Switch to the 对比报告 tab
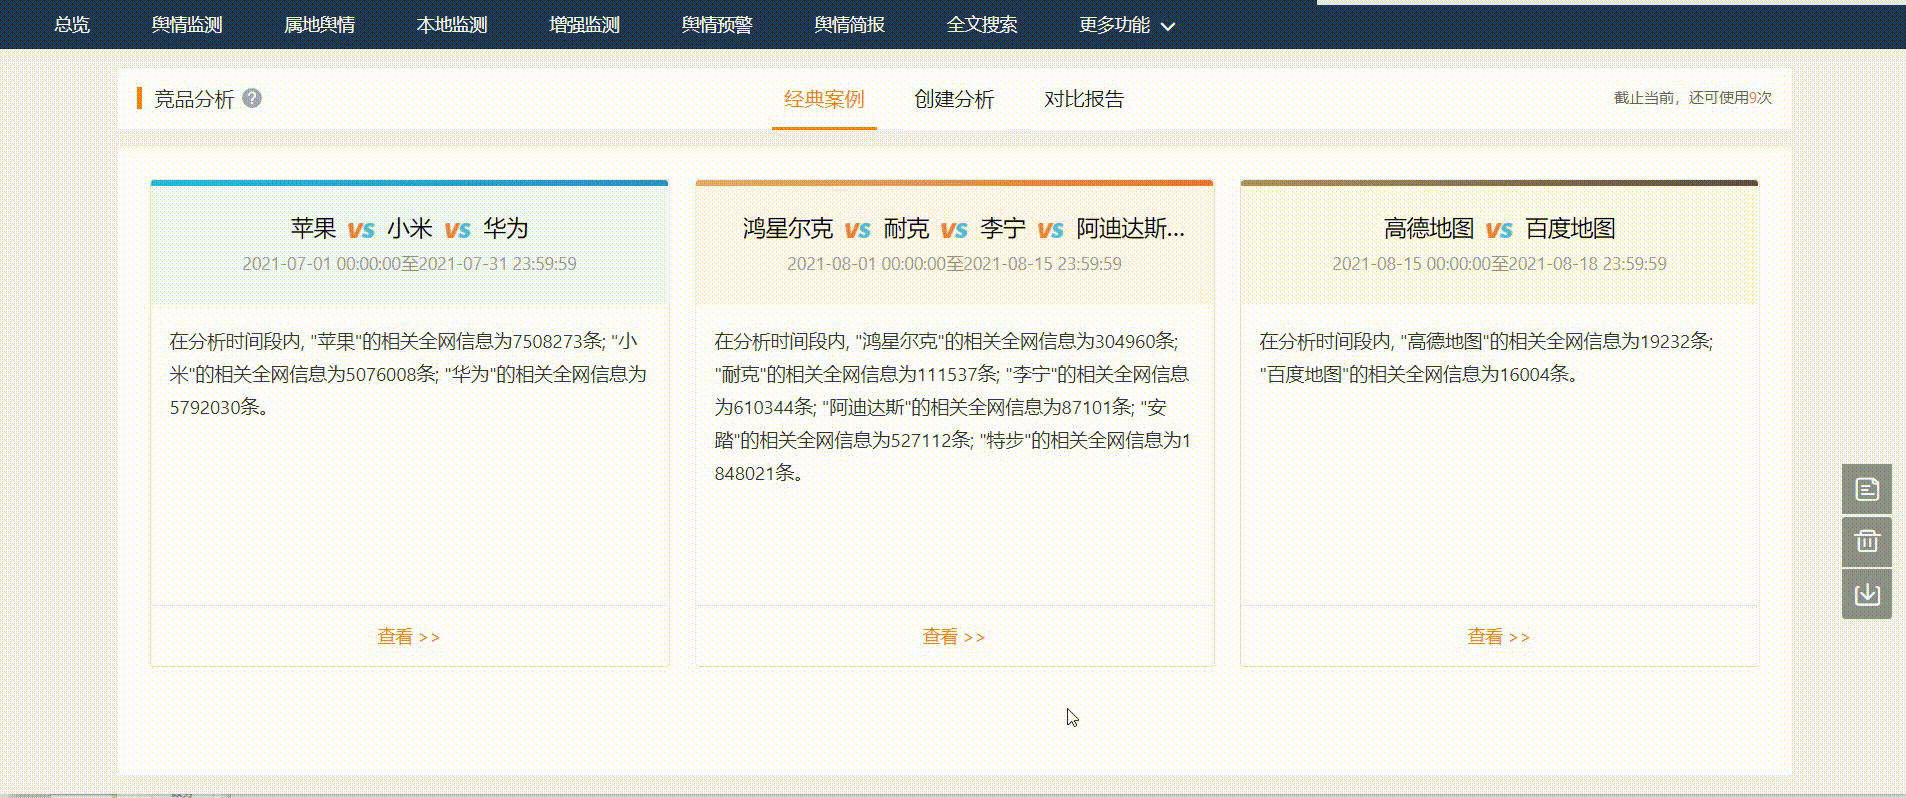The width and height of the screenshot is (1906, 798). pyautogui.click(x=1084, y=99)
